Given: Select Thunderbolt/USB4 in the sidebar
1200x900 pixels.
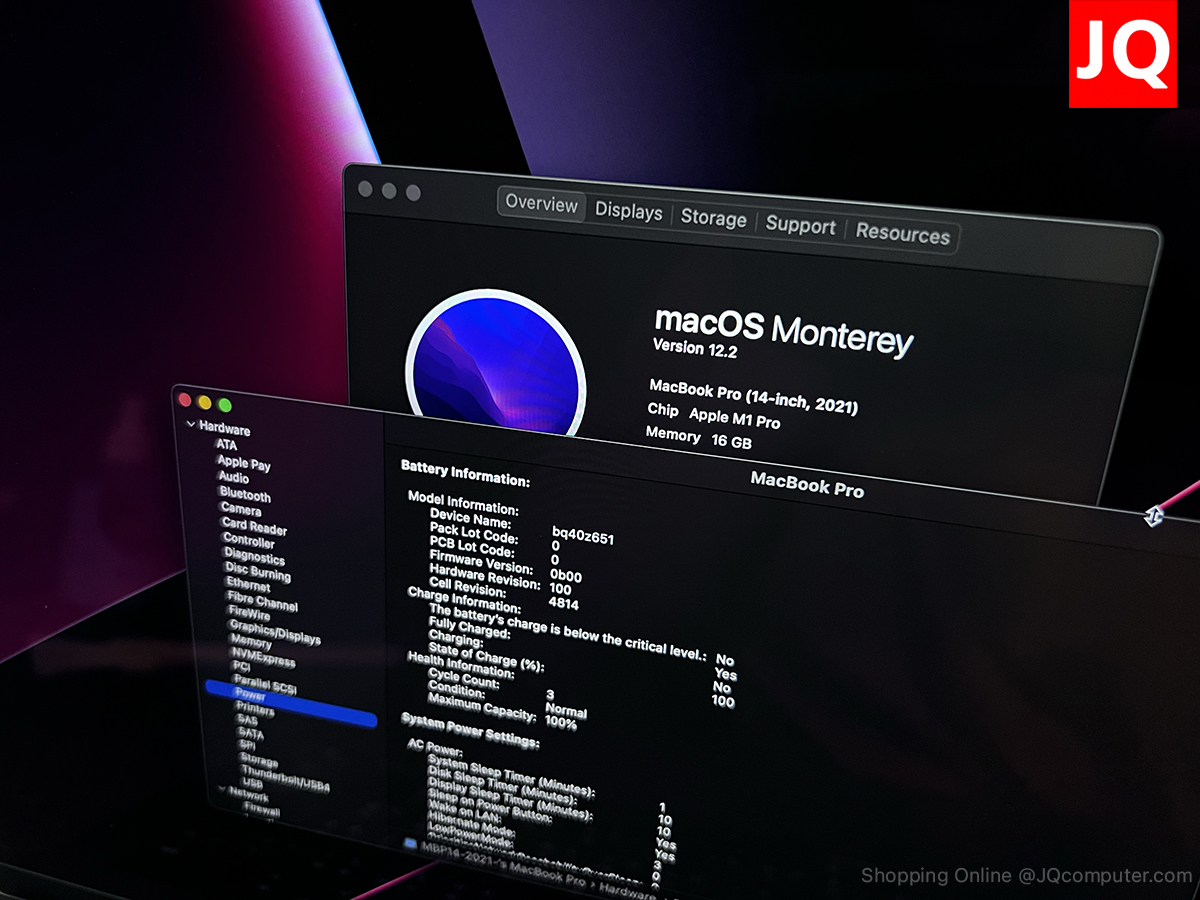Looking at the screenshot, I should pos(286,780).
